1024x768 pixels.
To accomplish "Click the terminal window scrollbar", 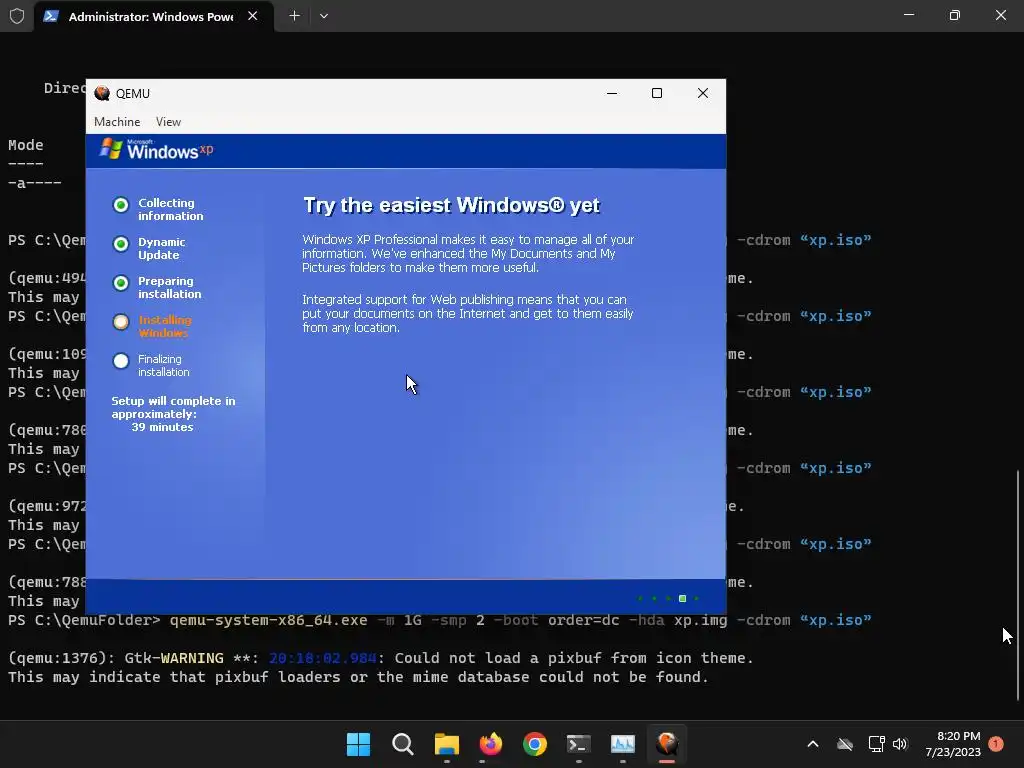I will 1017,584.
